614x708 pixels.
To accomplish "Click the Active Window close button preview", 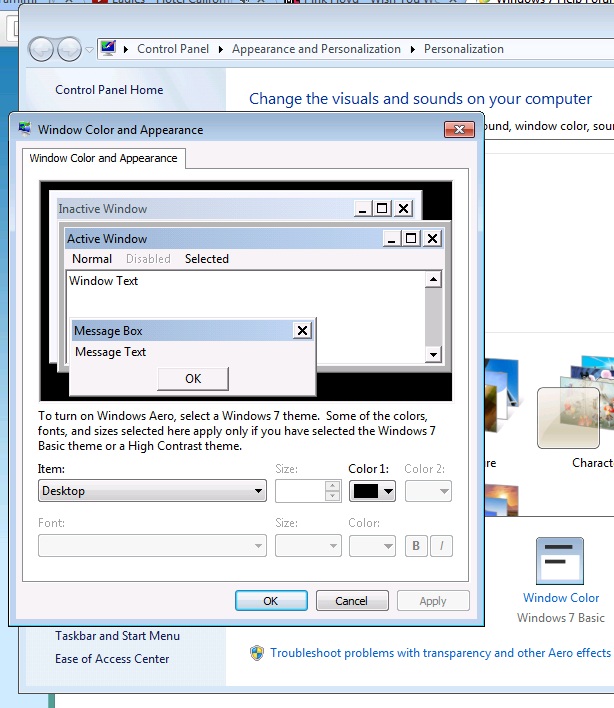I will coord(432,238).
